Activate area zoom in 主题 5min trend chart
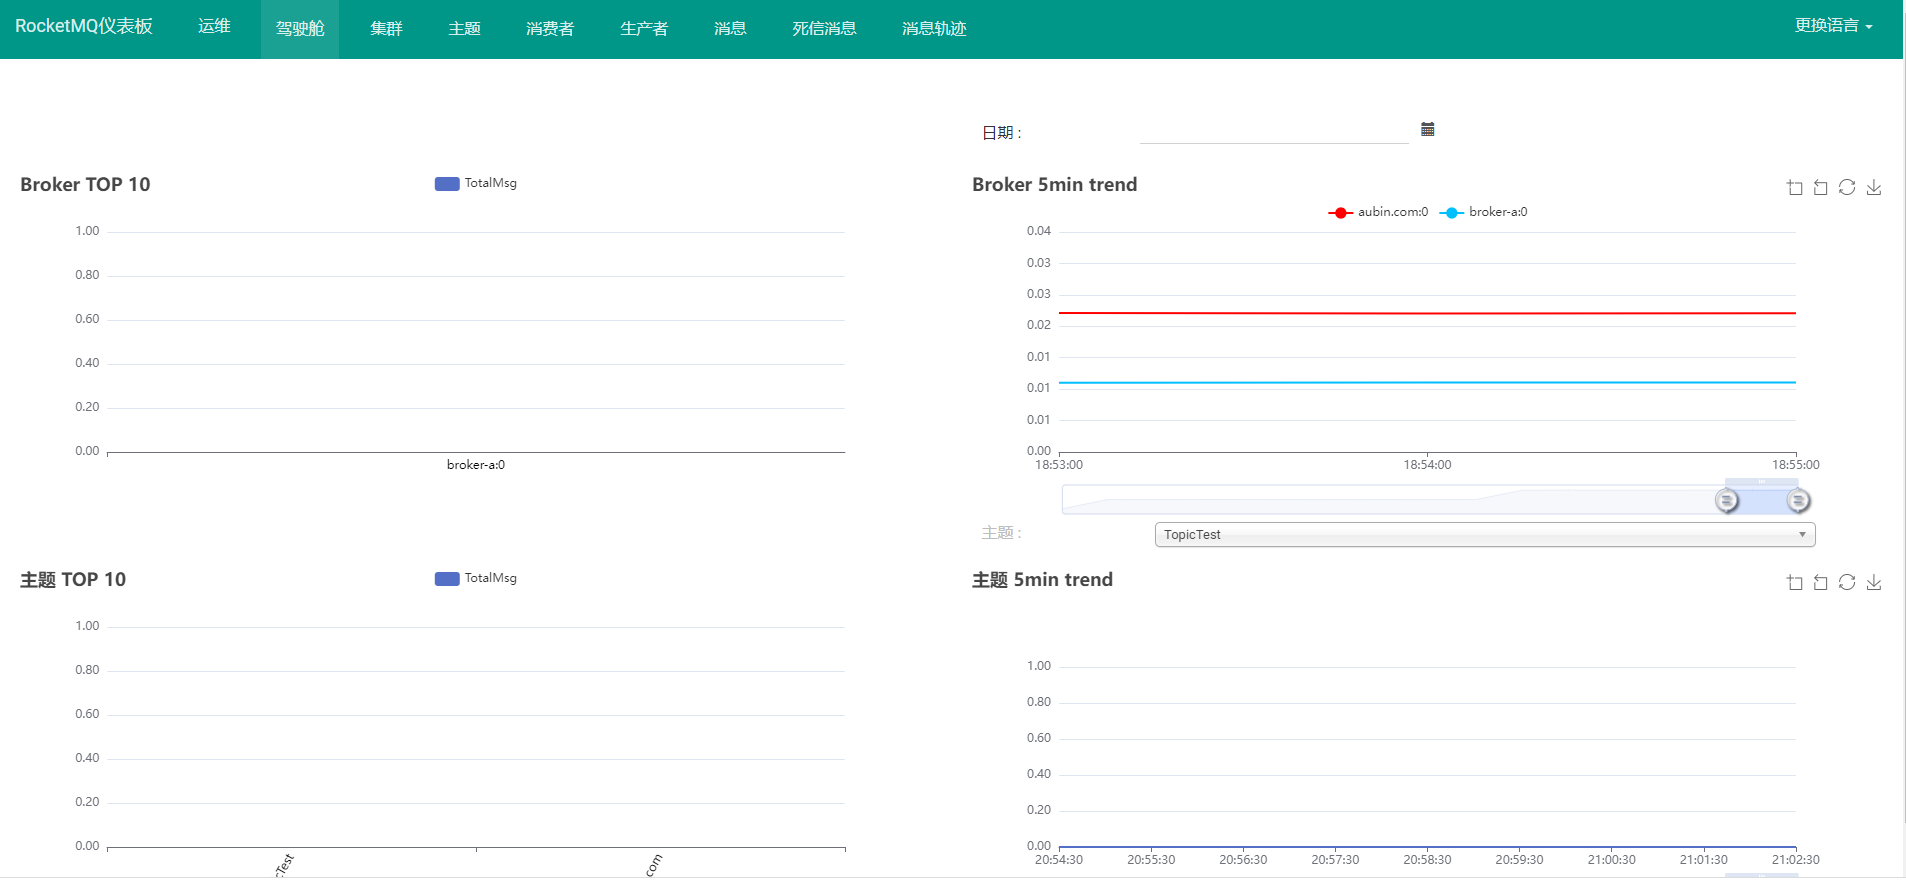Image resolution: width=1906 pixels, height=880 pixels. point(1795,583)
